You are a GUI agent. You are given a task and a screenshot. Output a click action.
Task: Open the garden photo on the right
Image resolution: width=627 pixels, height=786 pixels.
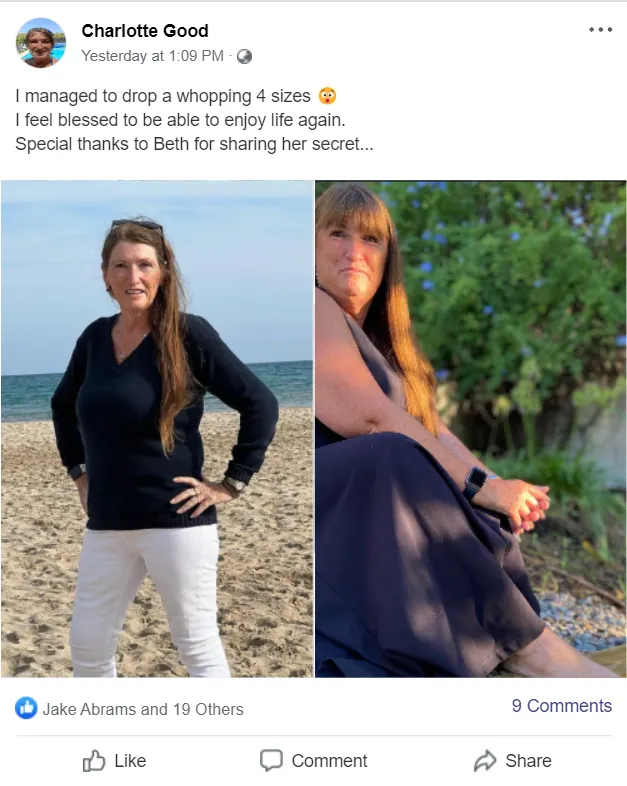pyautogui.click(x=471, y=429)
